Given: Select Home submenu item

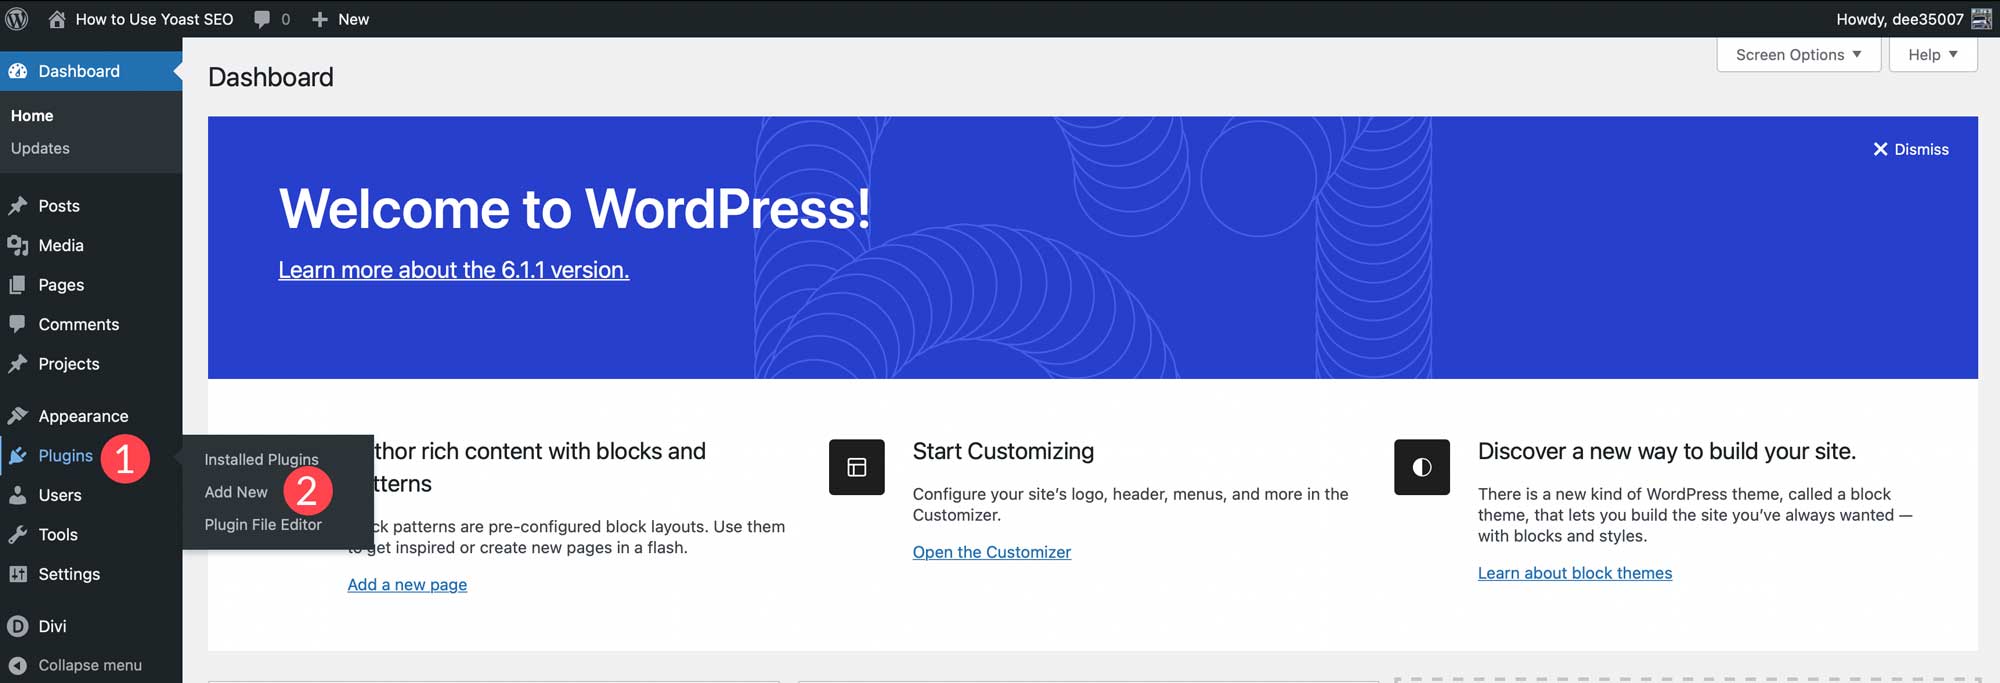Looking at the screenshot, I should click(32, 116).
